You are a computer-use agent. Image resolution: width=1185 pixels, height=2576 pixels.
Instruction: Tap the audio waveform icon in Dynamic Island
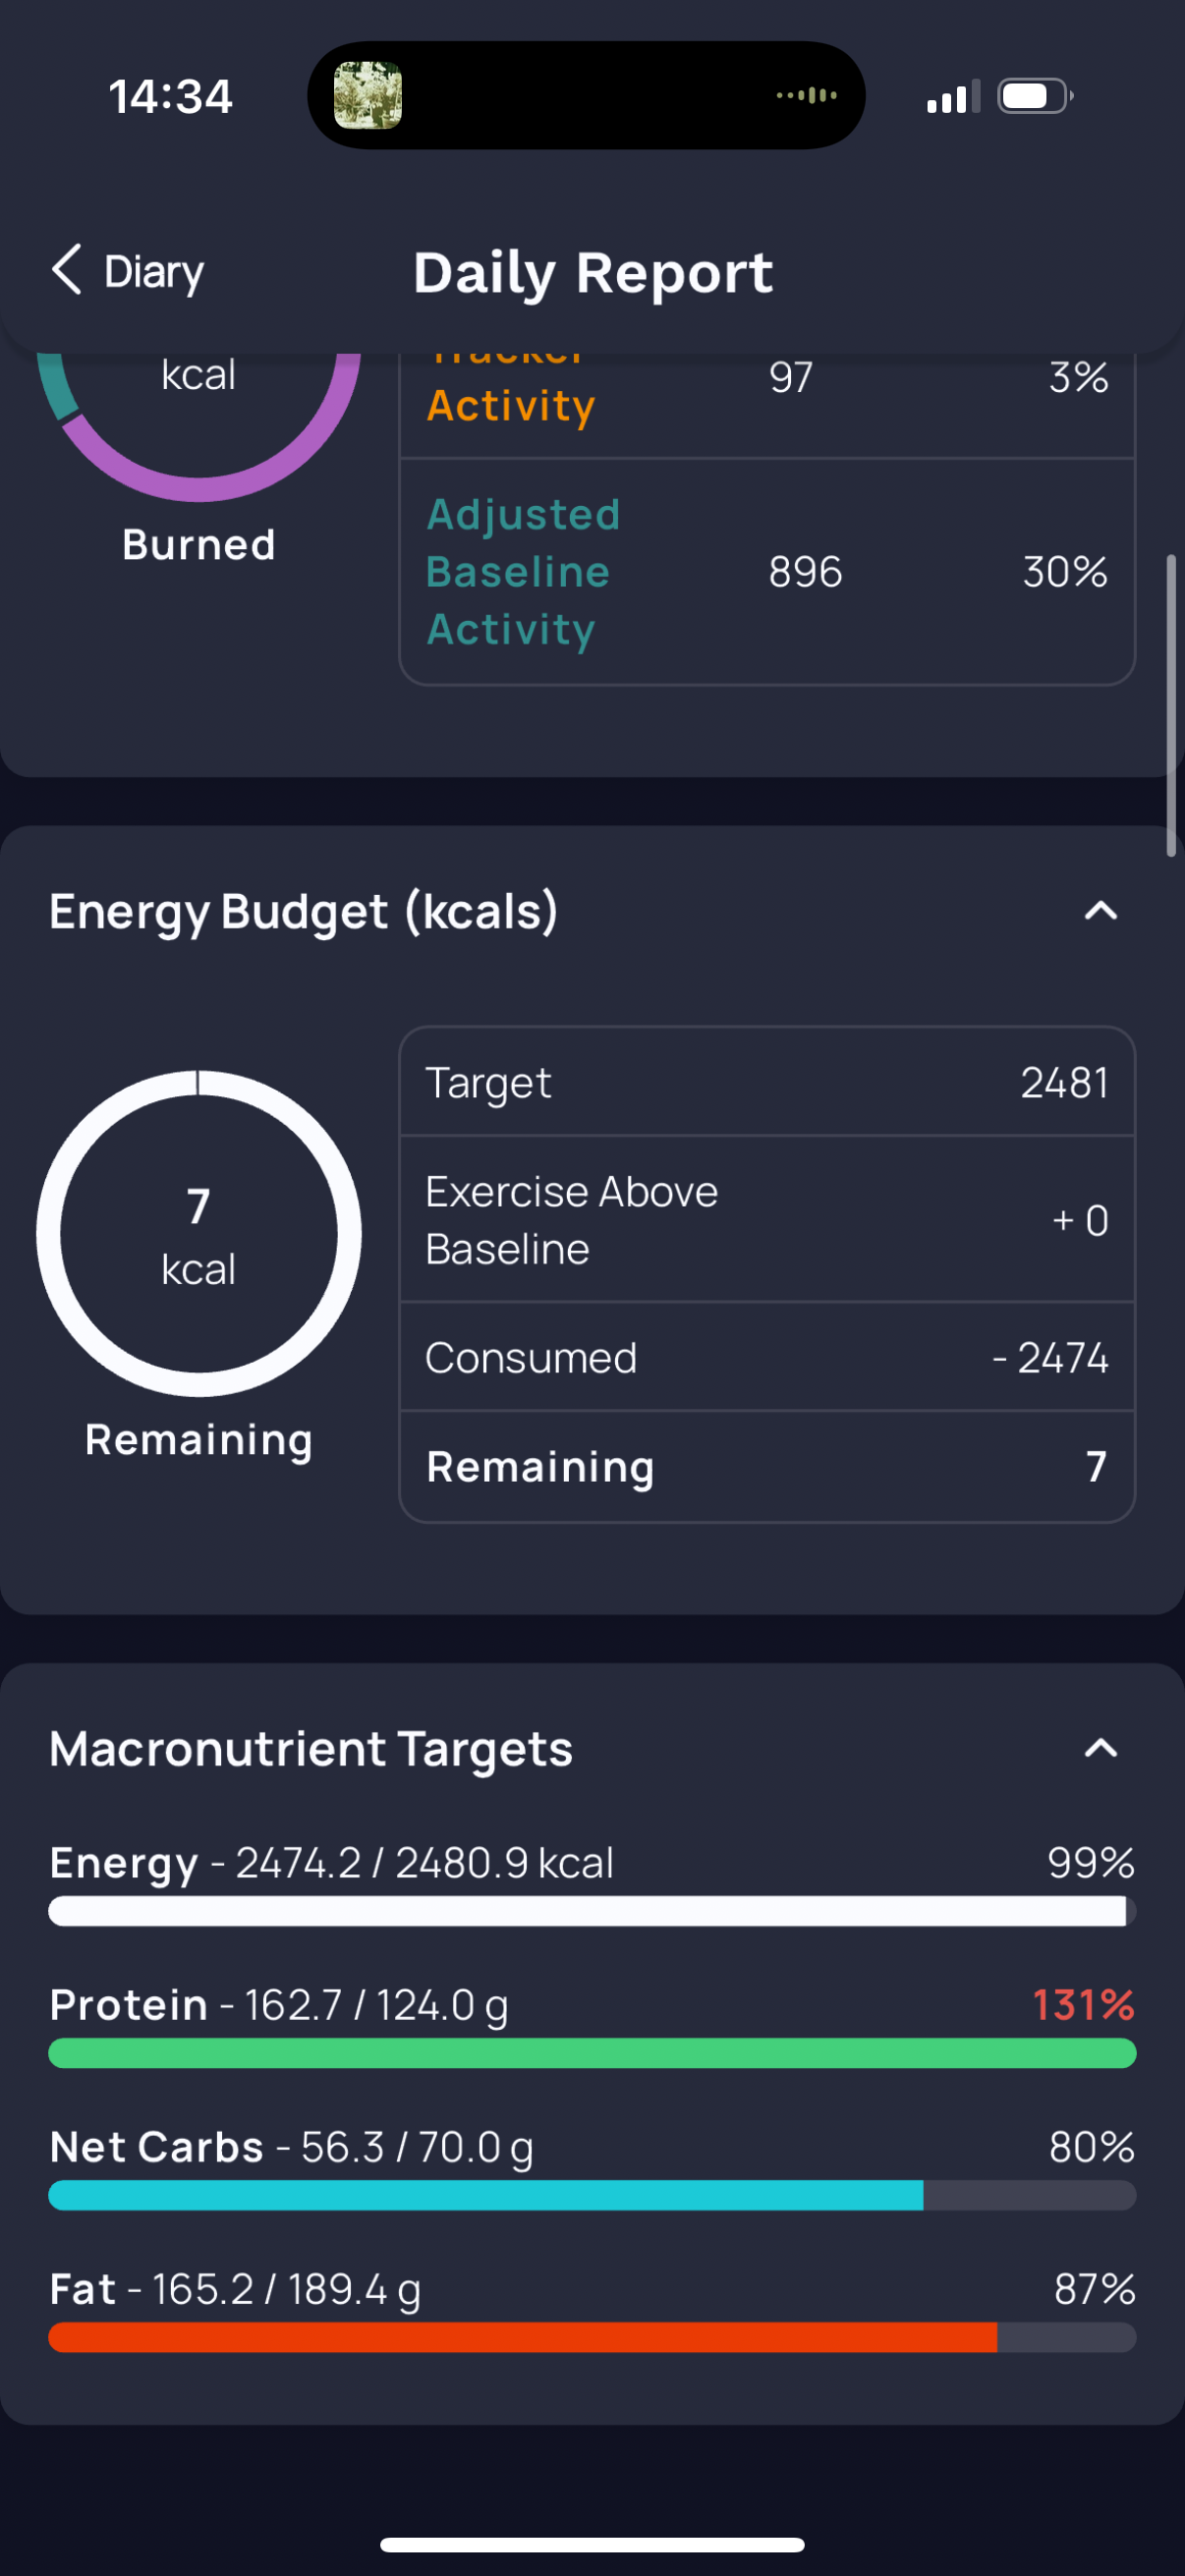click(806, 96)
